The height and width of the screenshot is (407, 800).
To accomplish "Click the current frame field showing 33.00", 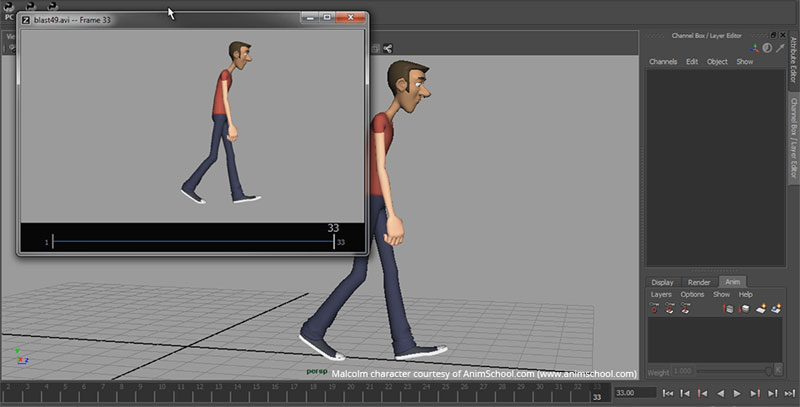I will [635, 393].
